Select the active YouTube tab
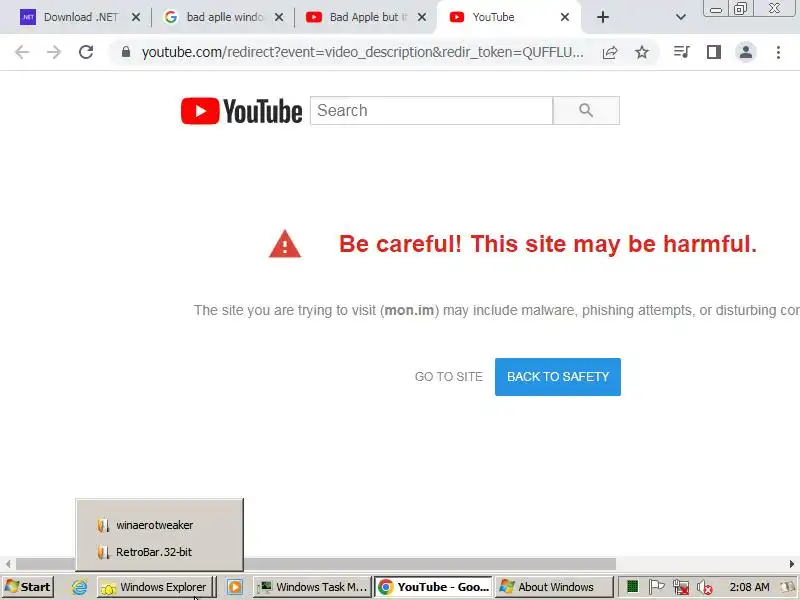This screenshot has width=800, height=600. point(509,17)
